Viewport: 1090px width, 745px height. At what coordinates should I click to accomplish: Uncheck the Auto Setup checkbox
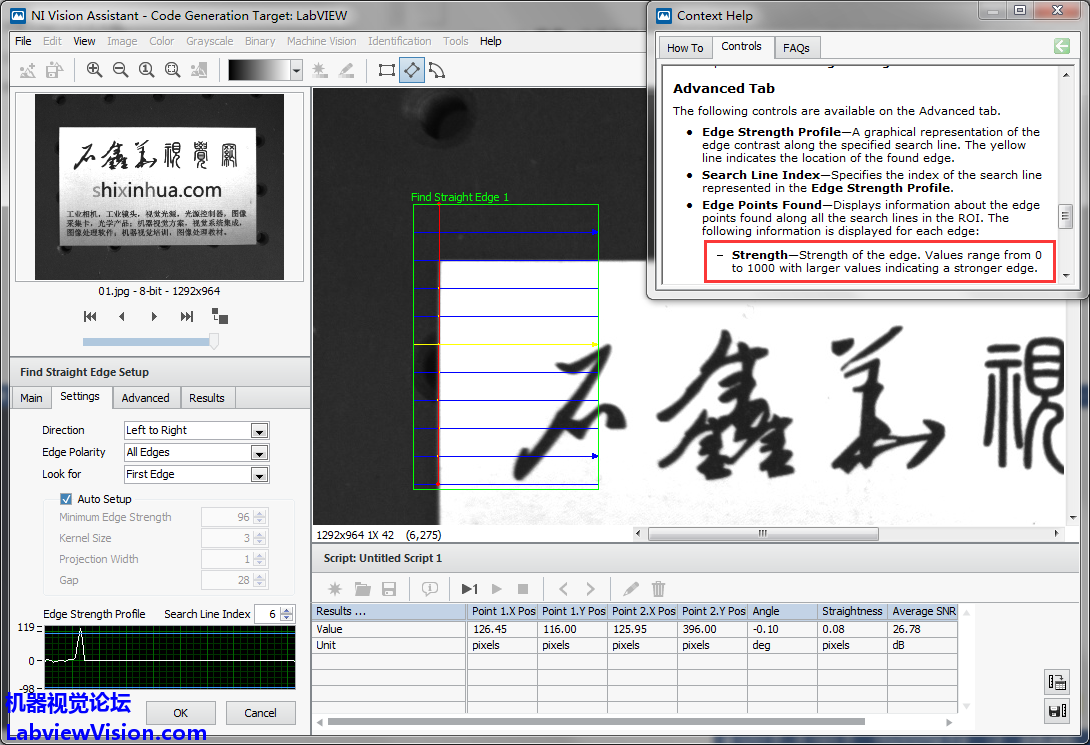66,499
